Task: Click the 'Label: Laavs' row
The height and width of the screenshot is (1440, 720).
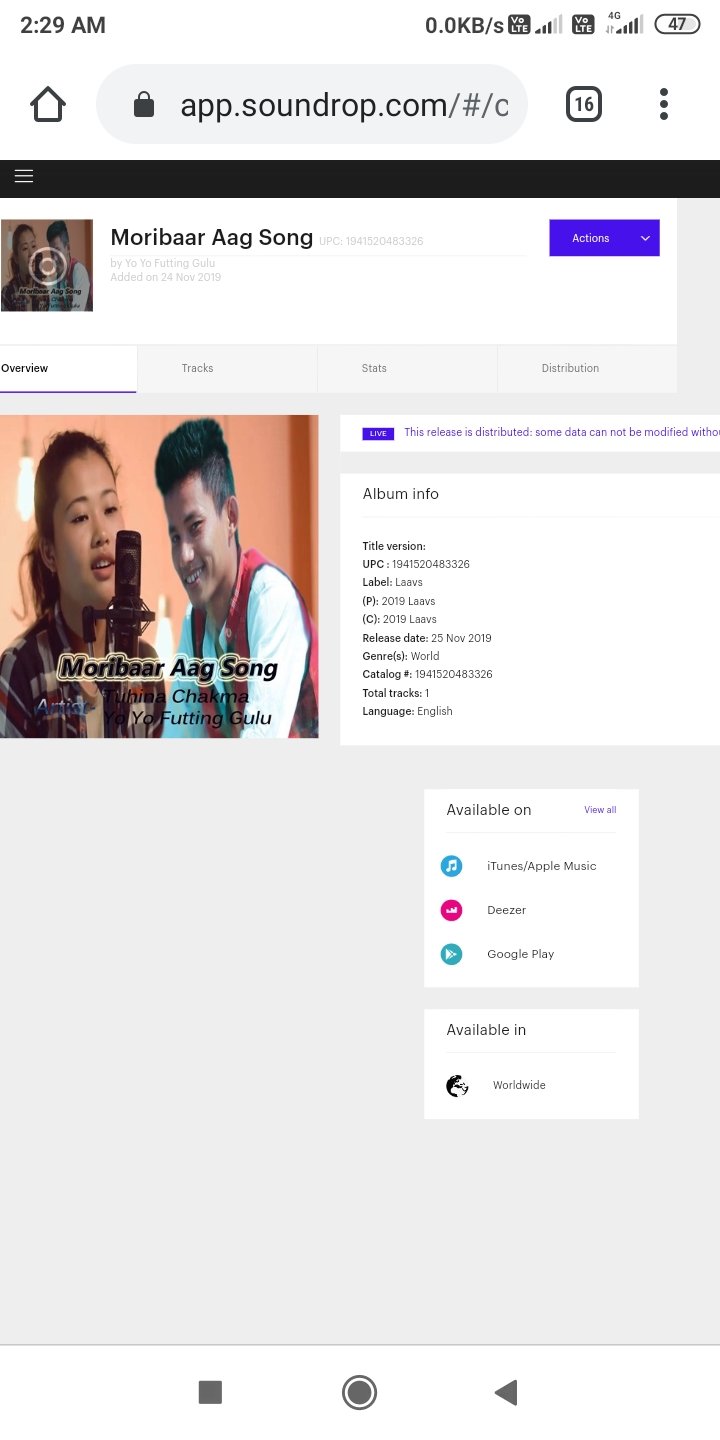Action: [392, 582]
